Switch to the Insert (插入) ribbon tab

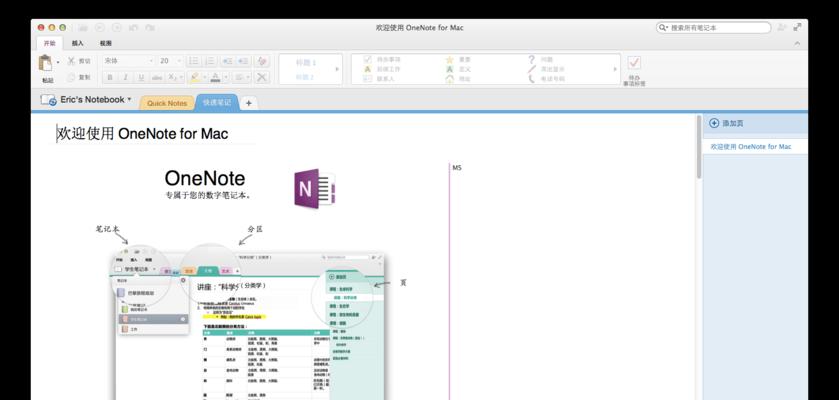78,43
